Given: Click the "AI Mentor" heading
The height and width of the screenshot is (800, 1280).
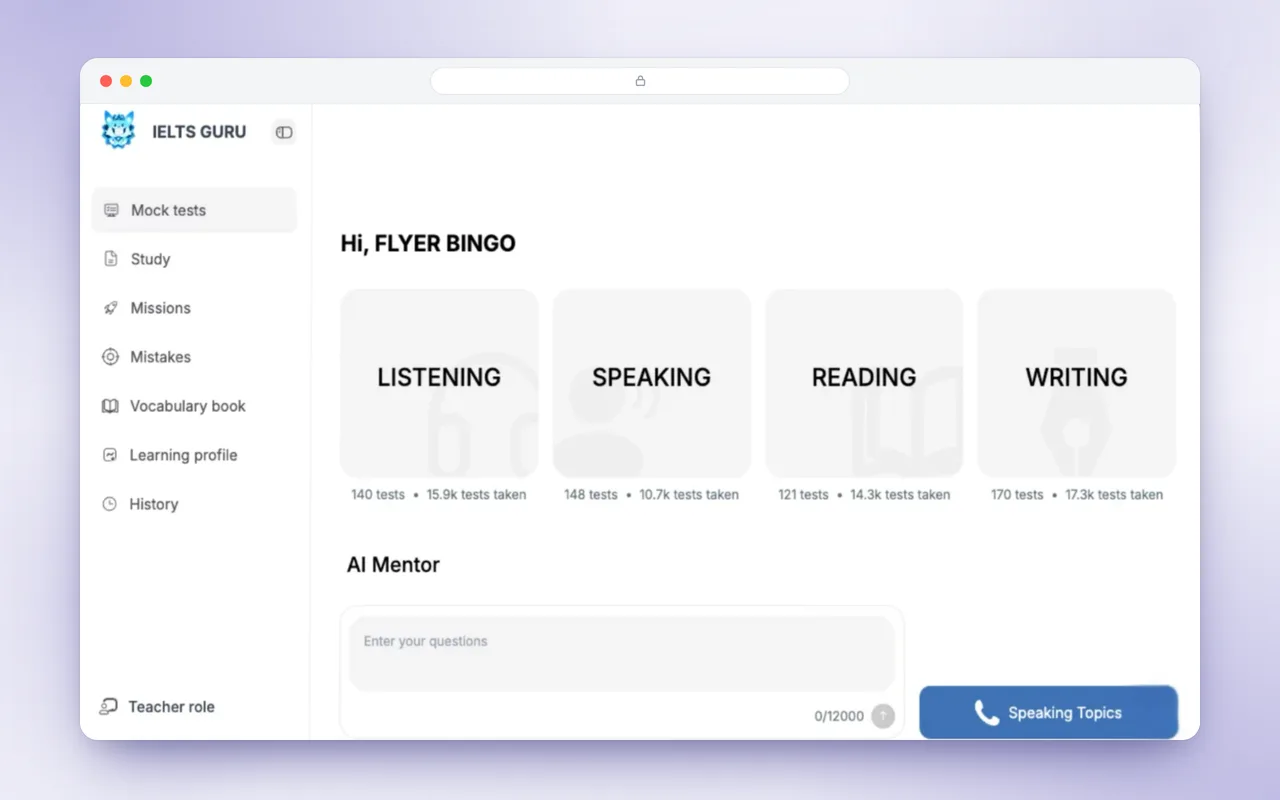Looking at the screenshot, I should (393, 565).
